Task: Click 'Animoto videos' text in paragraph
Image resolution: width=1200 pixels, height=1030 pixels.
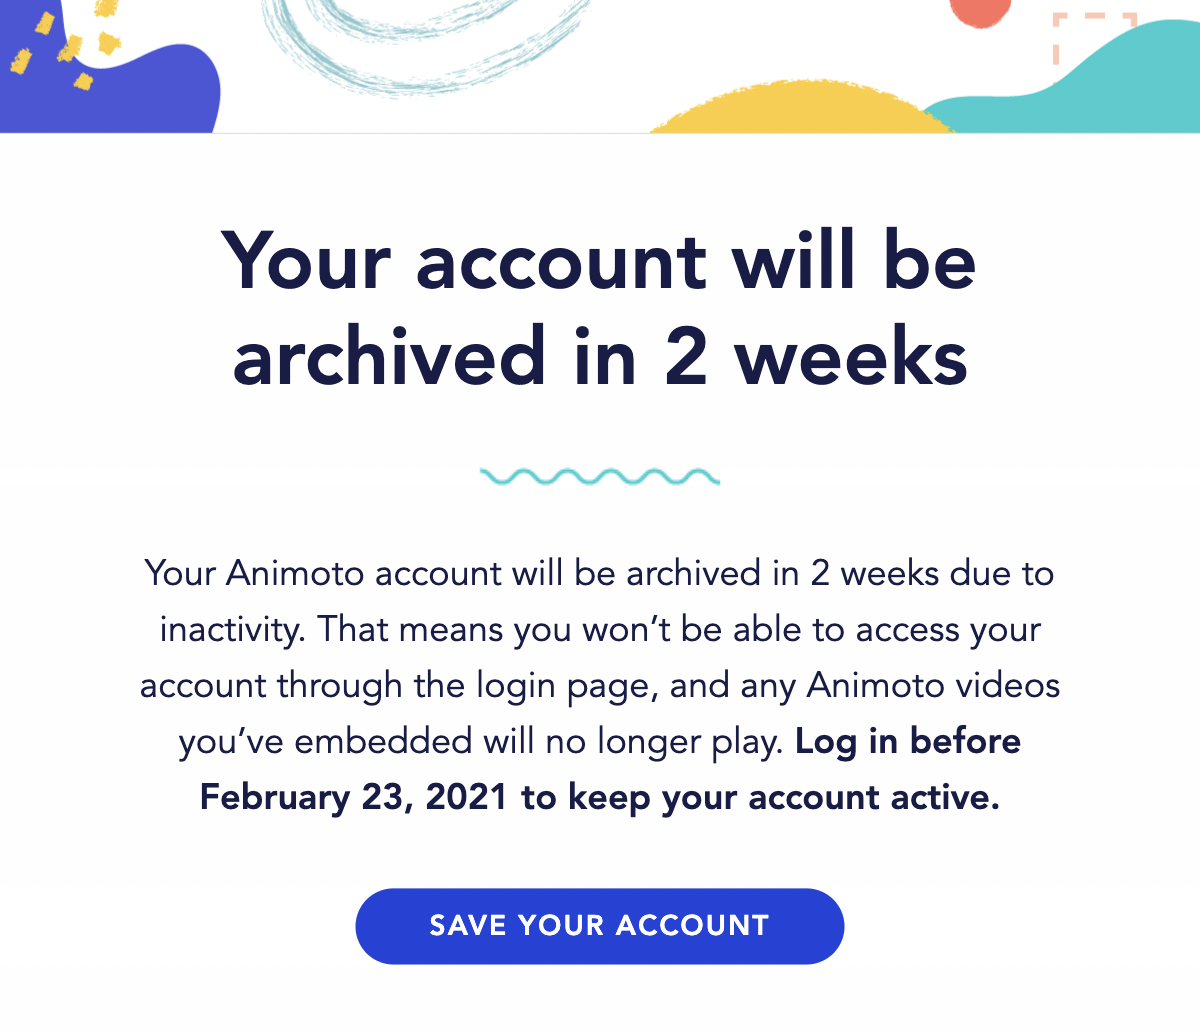Action: 933,686
